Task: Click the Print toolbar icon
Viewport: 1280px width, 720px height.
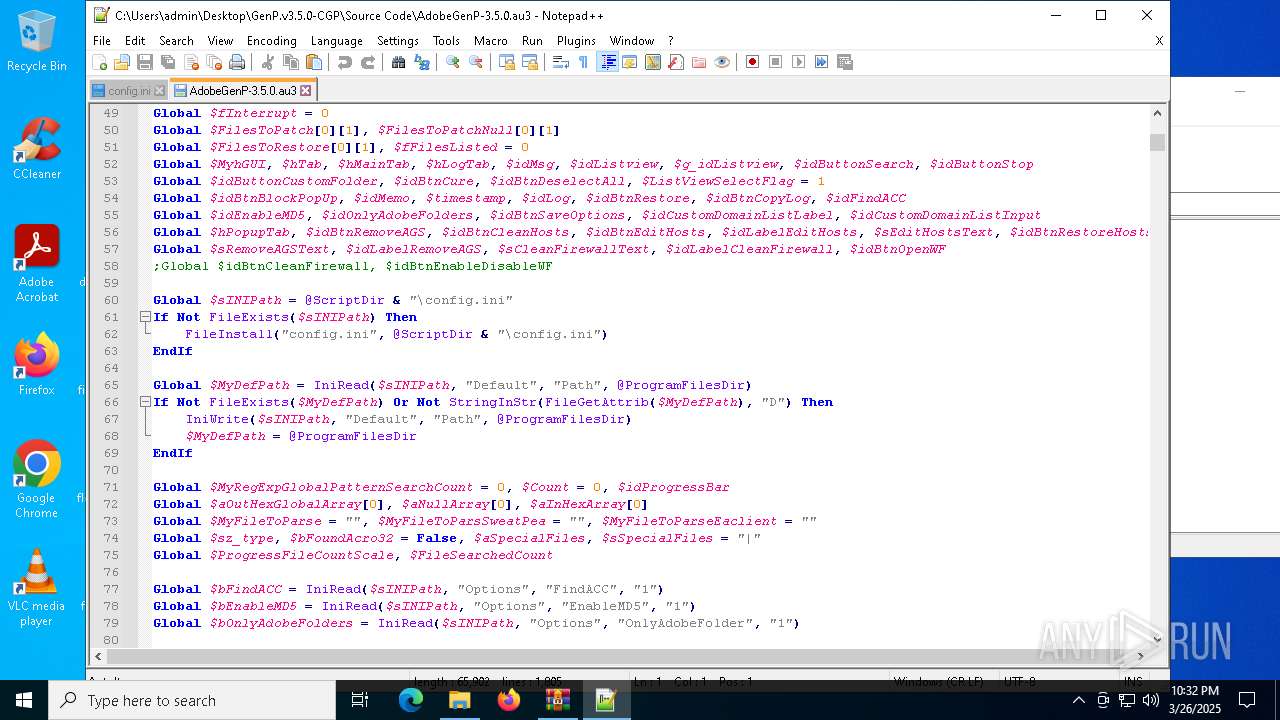Action: pyautogui.click(x=237, y=62)
